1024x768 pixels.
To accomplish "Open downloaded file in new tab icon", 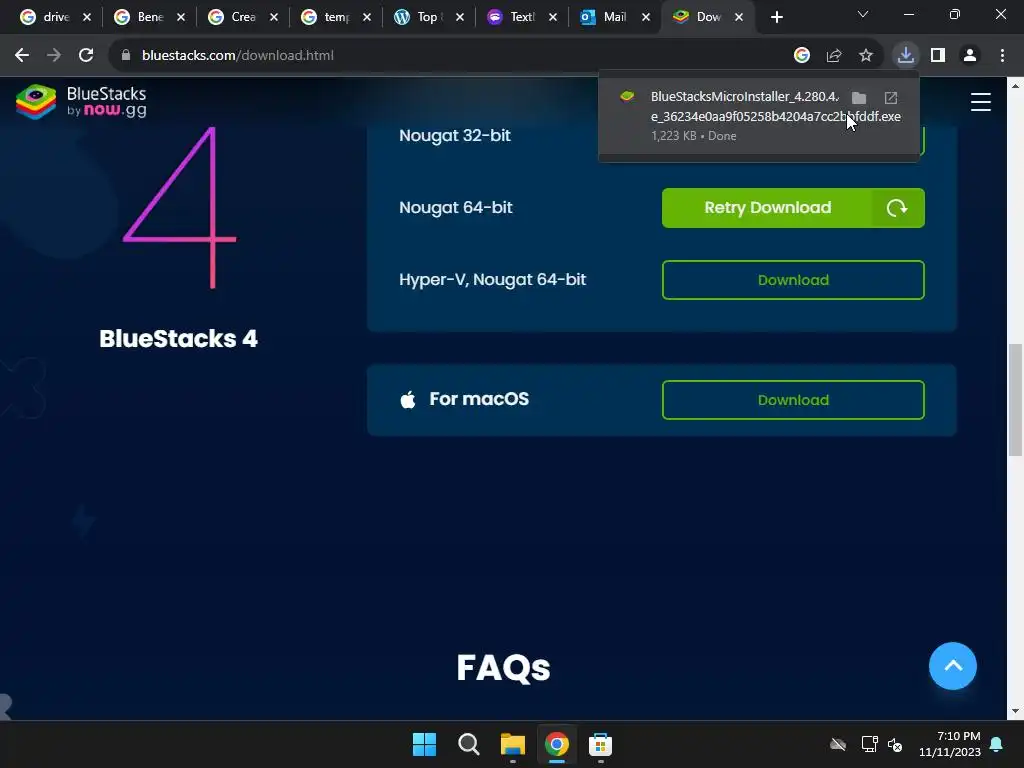I will click(891, 98).
